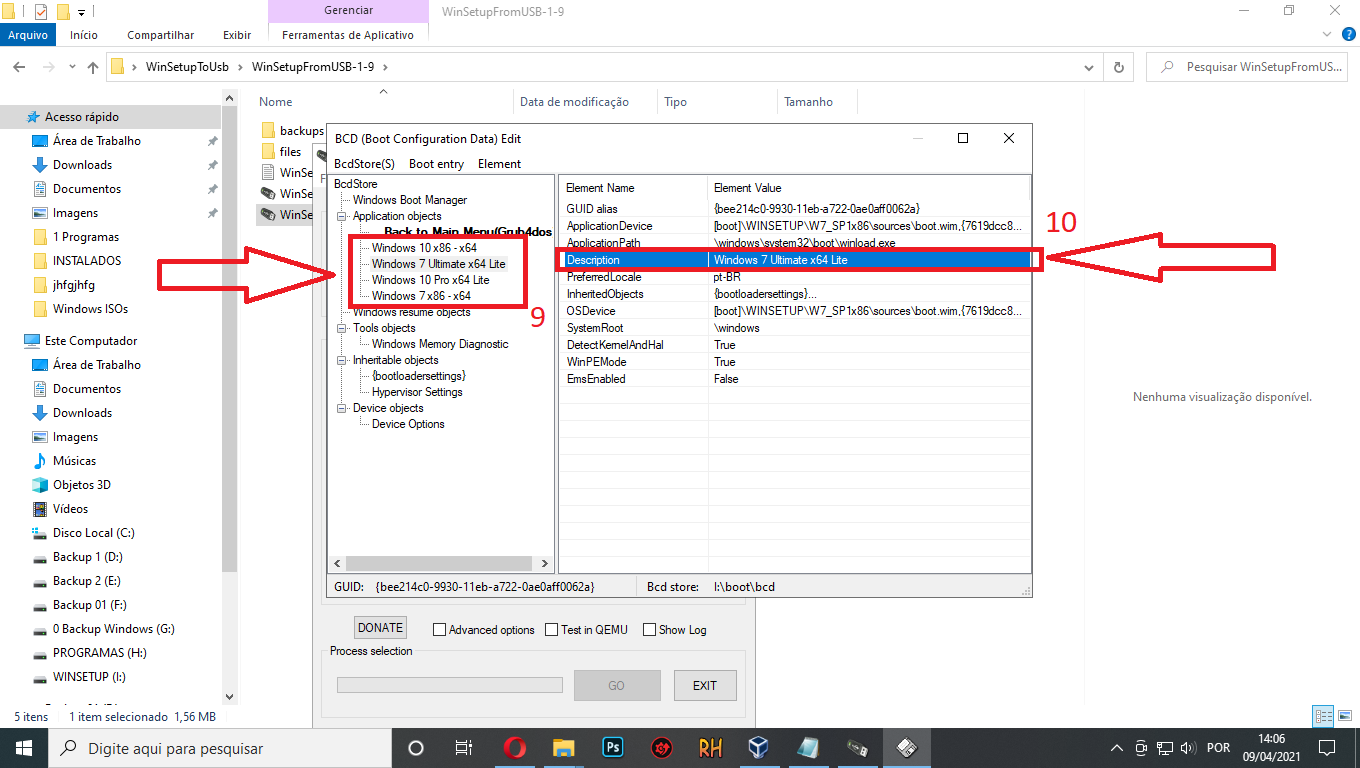
Task: Expand the address bar history dropdown
Action: [1090, 67]
